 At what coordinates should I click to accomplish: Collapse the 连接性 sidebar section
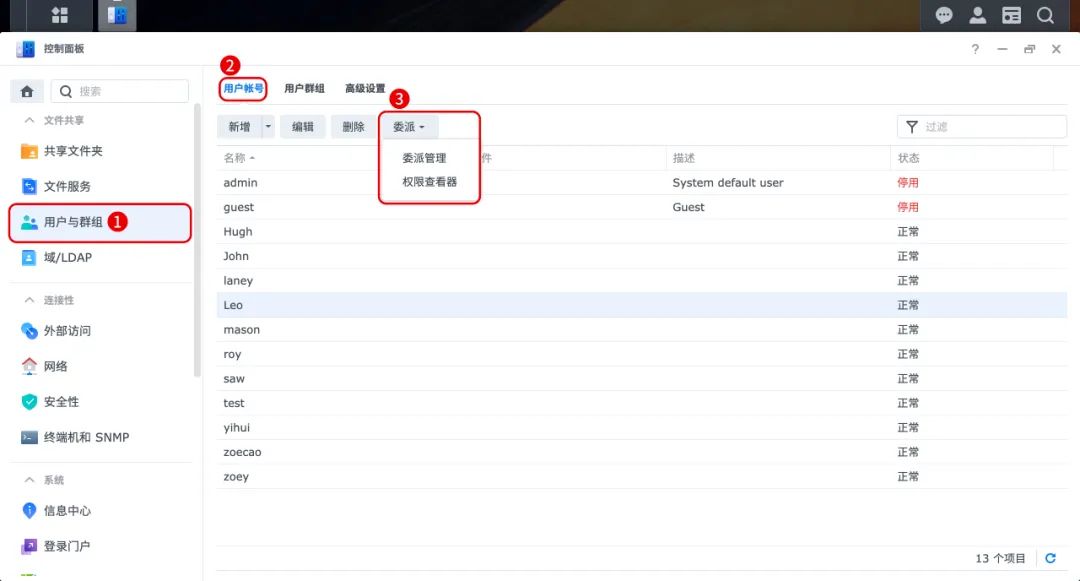(30, 300)
